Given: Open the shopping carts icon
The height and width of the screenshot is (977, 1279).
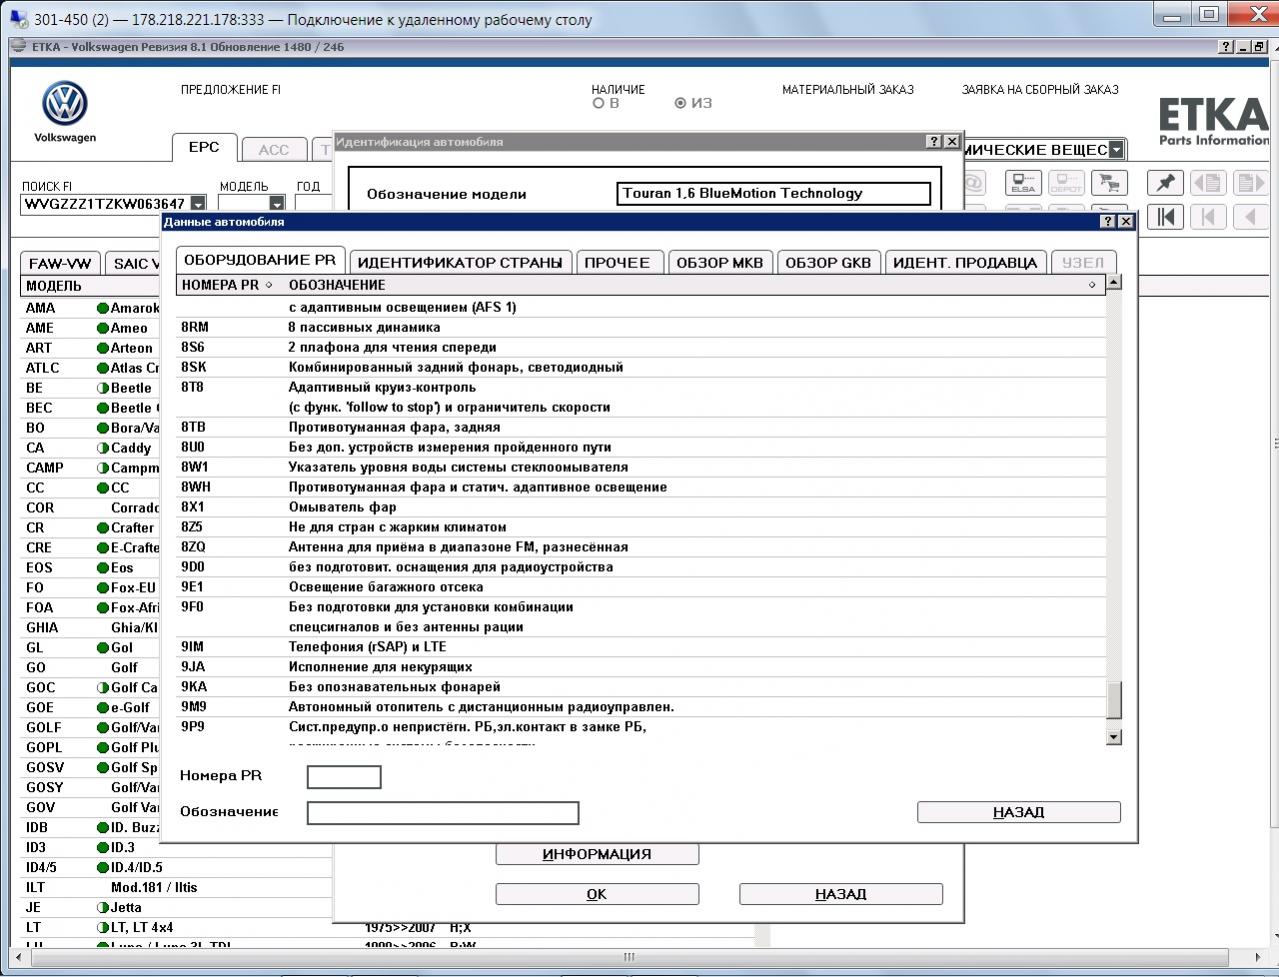Looking at the screenshot, I should [x=1107, y=184].
